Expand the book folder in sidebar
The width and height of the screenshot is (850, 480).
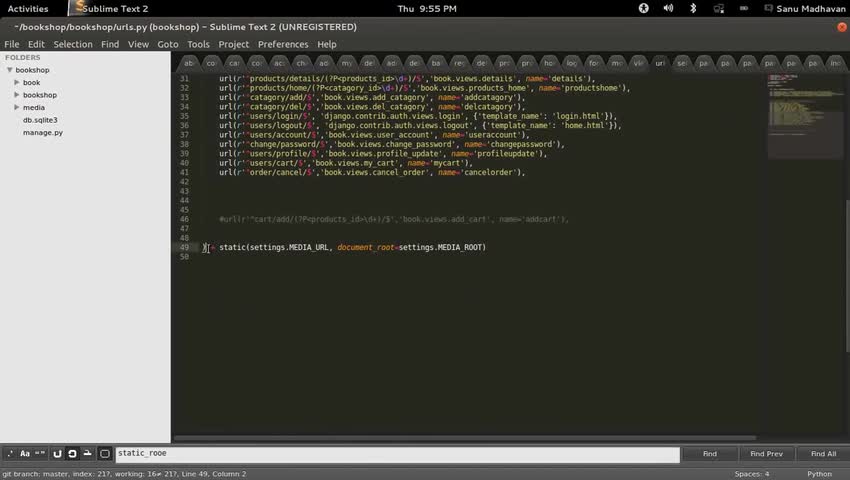(x=17, y=83)
